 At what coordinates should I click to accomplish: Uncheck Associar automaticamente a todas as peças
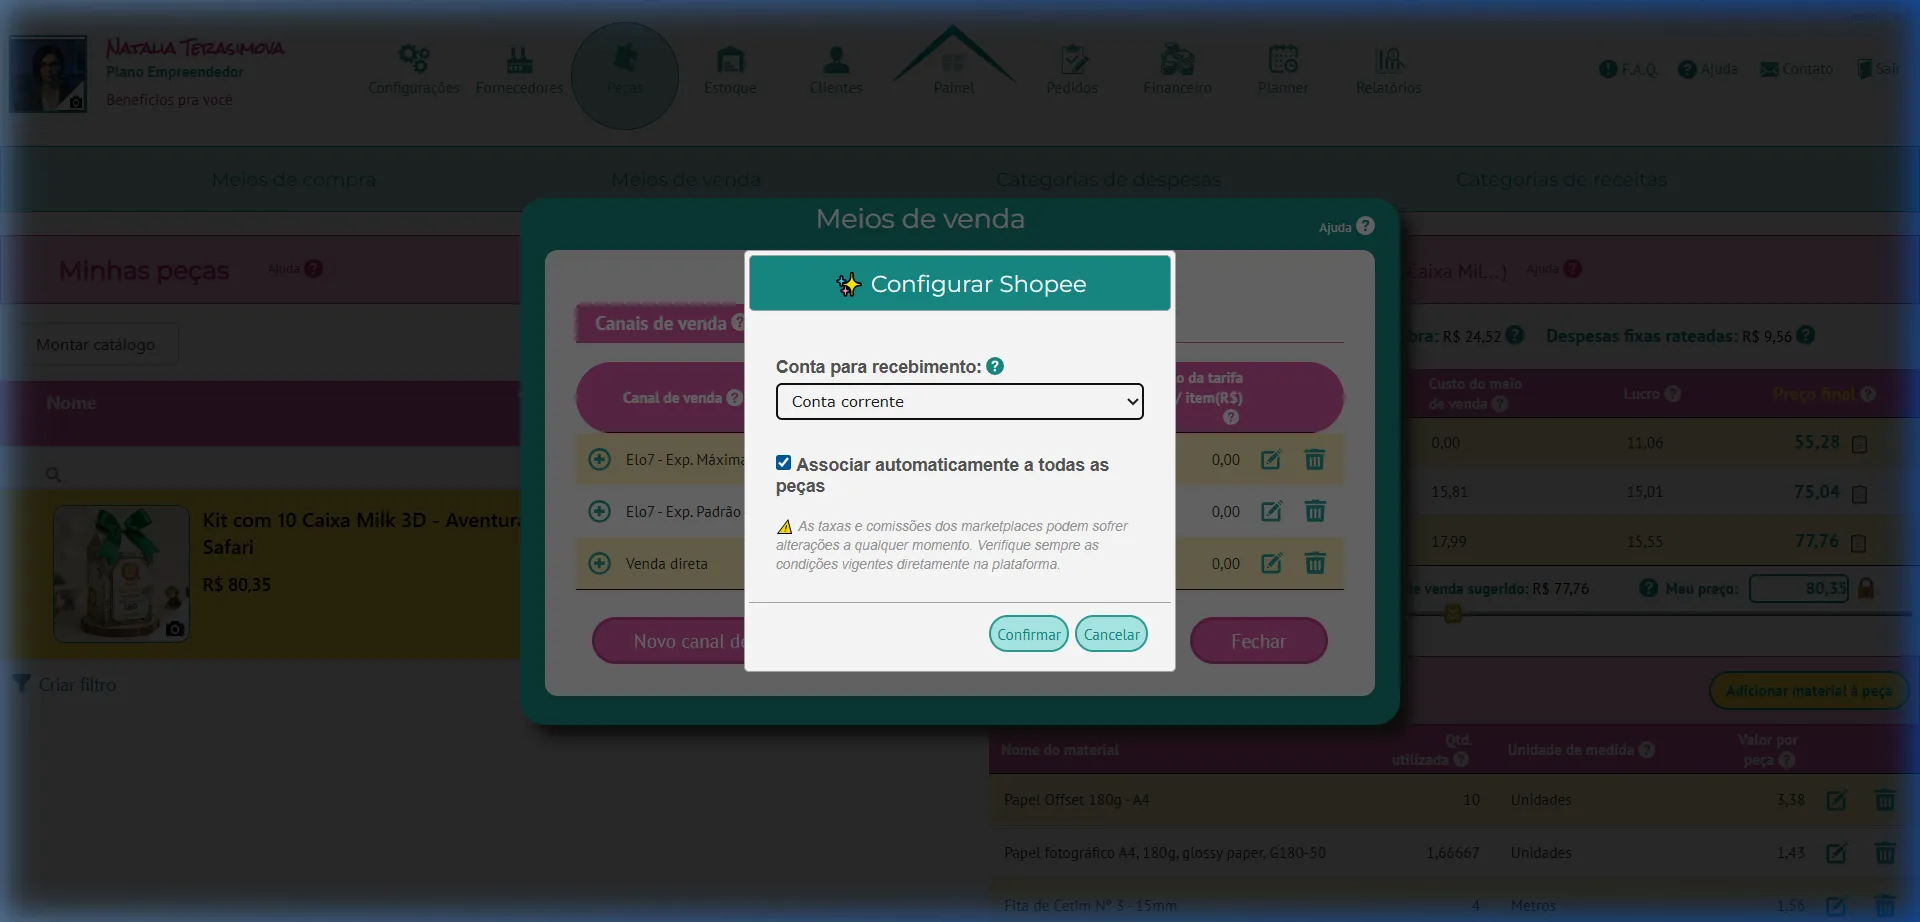pyautogui.click(x=784, y=463)
